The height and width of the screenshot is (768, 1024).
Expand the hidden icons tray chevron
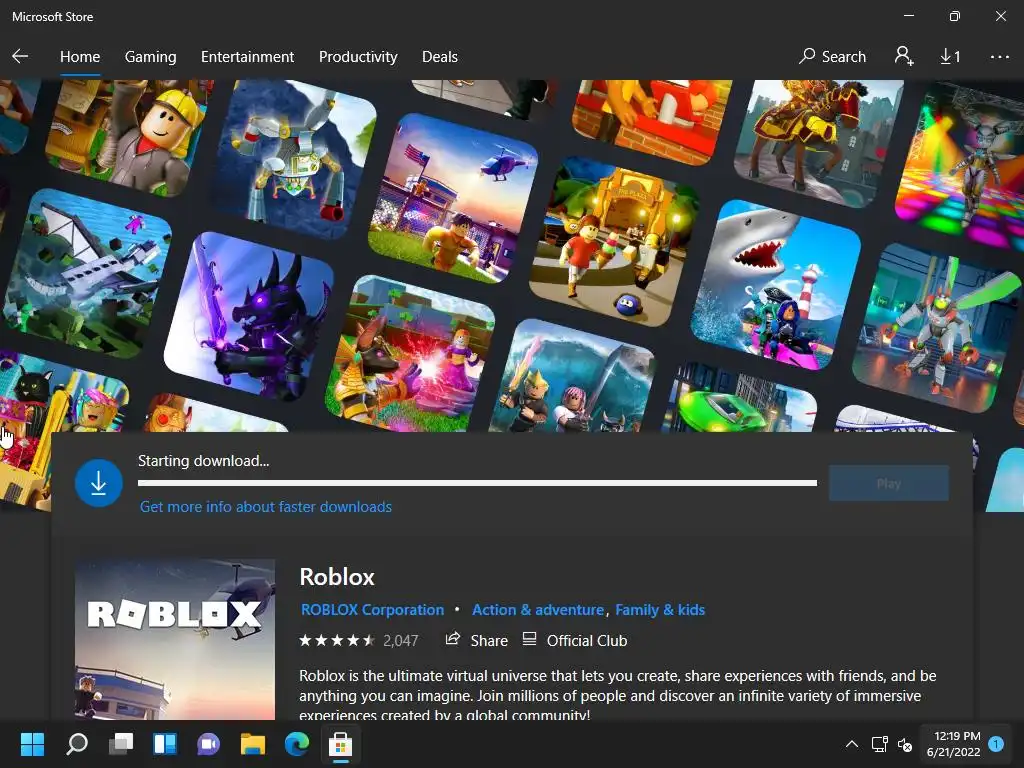pyautogui.click(x=852, y=744)
